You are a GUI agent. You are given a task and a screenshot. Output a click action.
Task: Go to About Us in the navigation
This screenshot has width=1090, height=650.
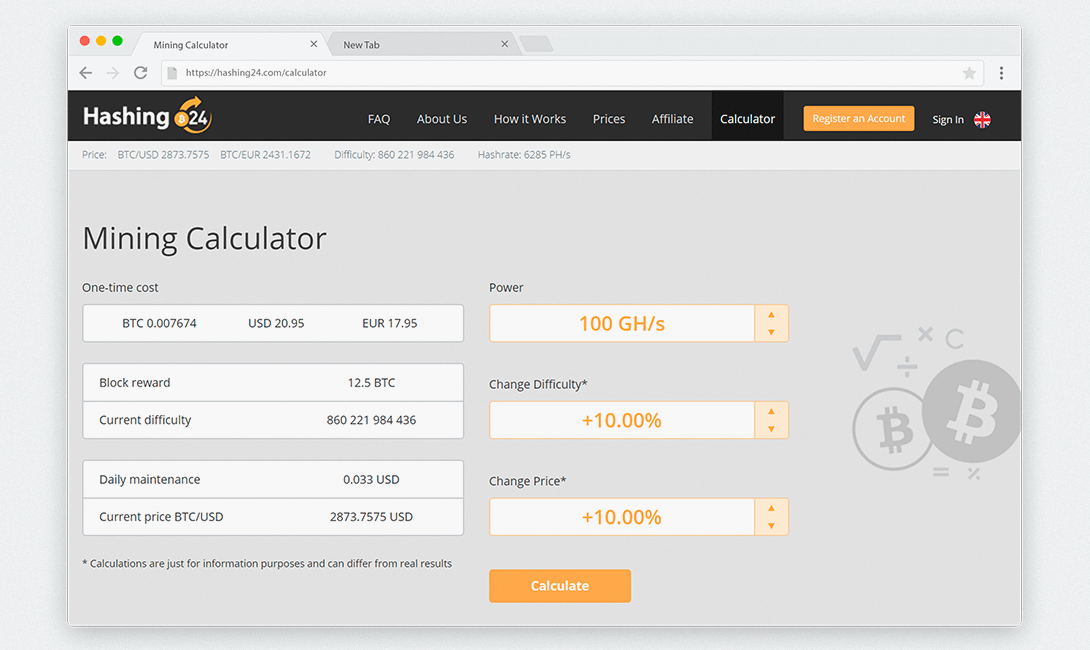tap(442, 119)
